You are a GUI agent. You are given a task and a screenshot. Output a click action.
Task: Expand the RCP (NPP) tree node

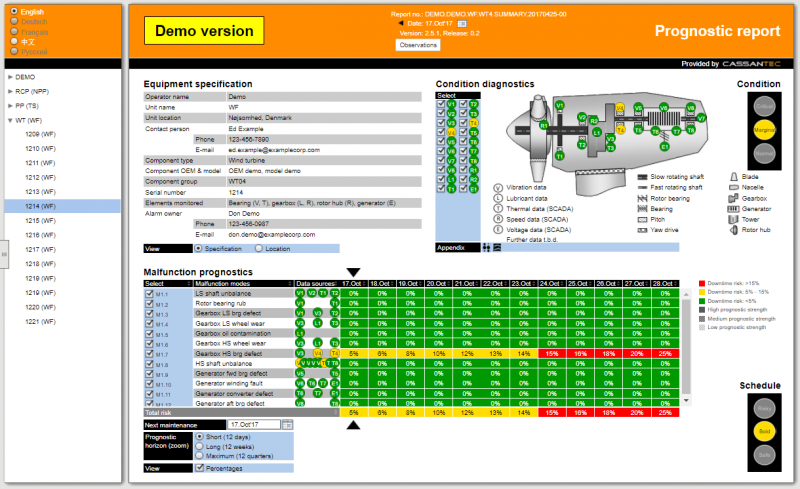(11, 90)
